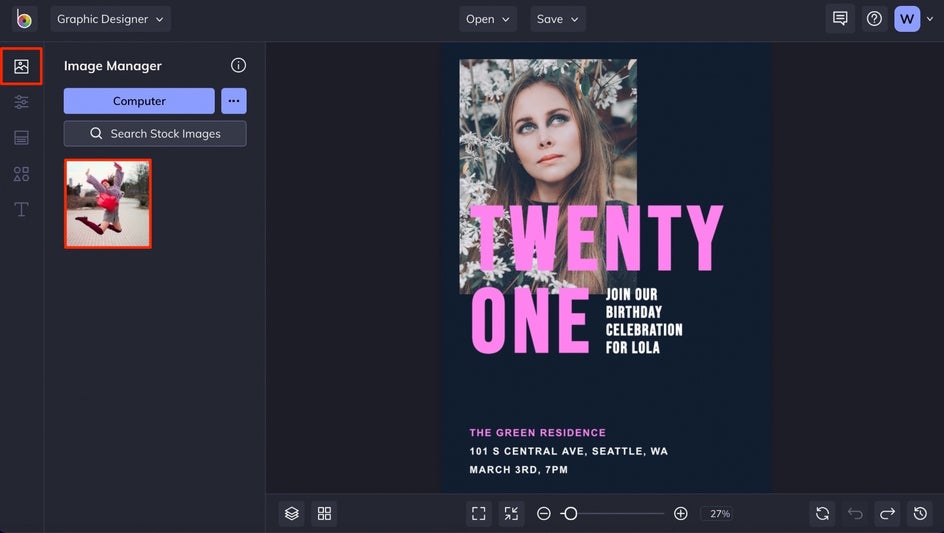Click the zoom out minus icon

click(x=544, y=513)
